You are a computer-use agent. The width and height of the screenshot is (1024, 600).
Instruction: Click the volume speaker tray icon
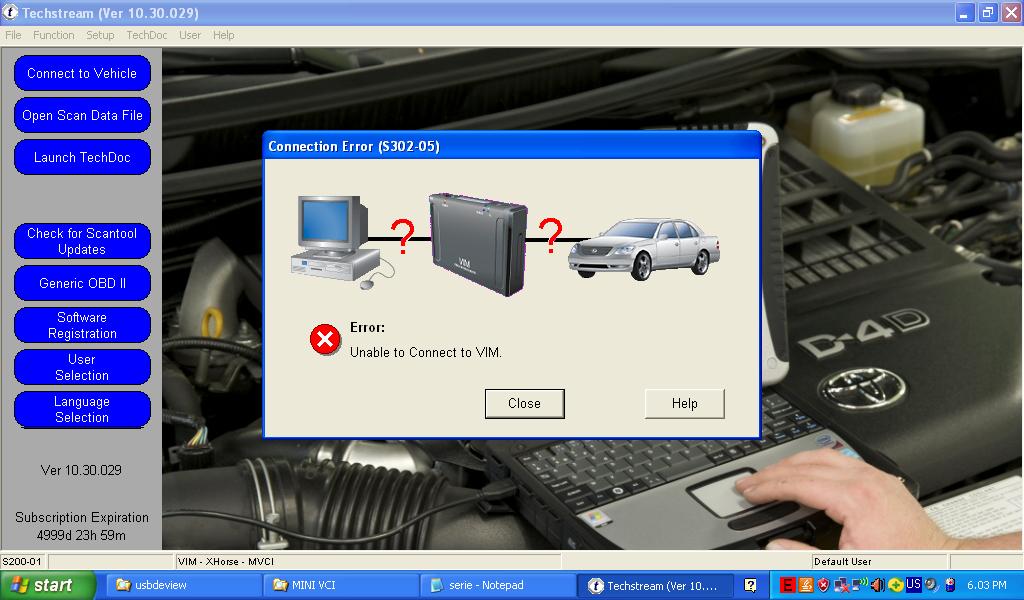point(877,585)
